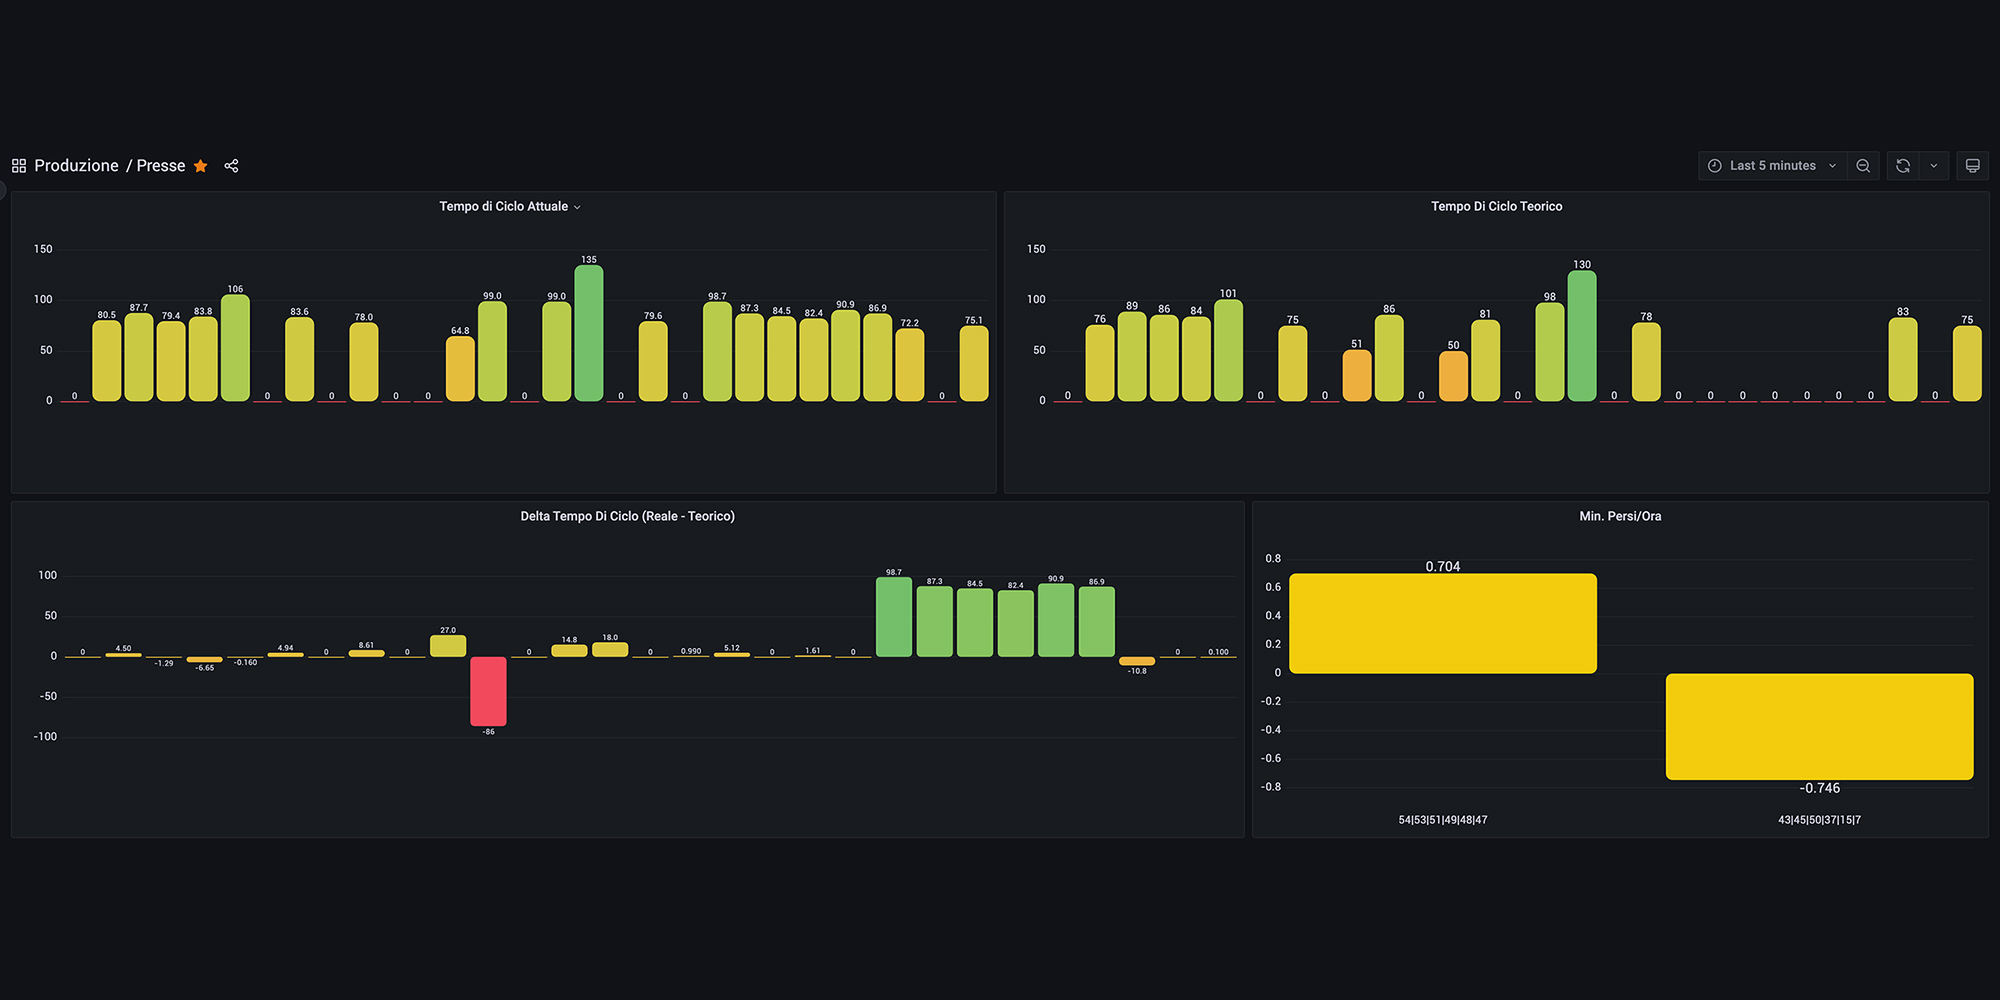Refresh the dashboard
The width and height of the screenshot is (2000, 1000).
click(1903, 166)
